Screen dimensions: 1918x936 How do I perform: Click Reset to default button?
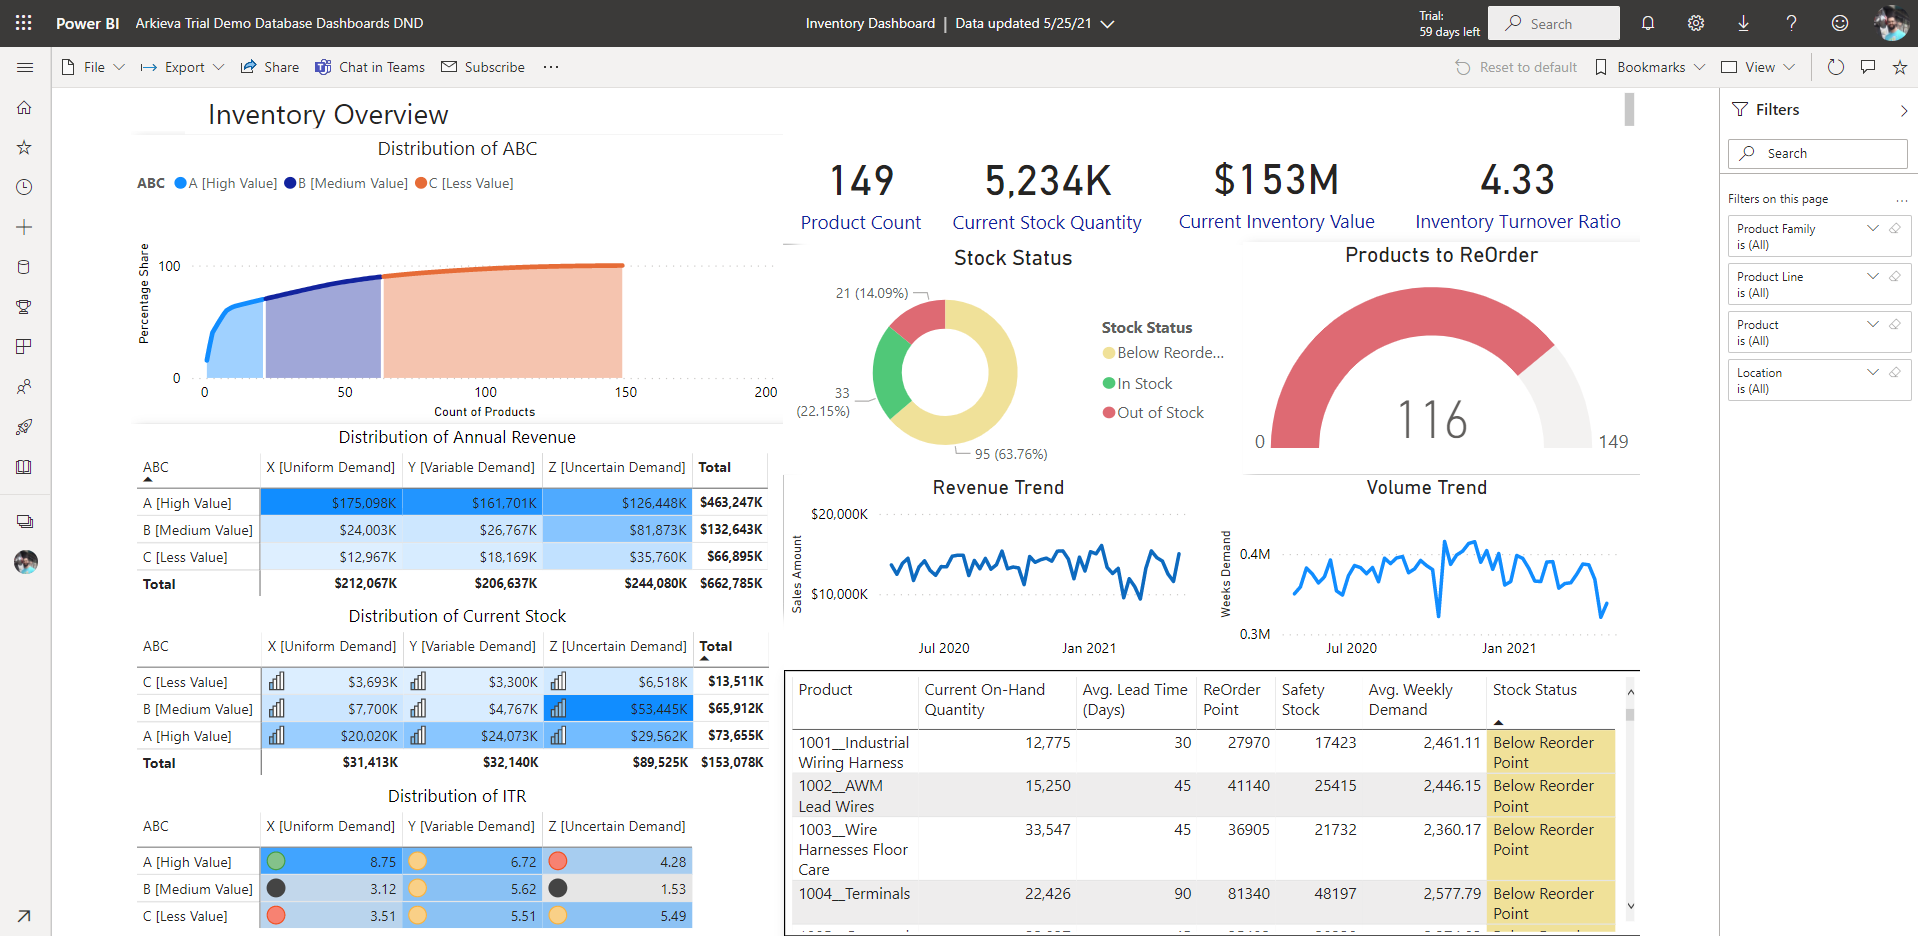(x=1516, y=67)
